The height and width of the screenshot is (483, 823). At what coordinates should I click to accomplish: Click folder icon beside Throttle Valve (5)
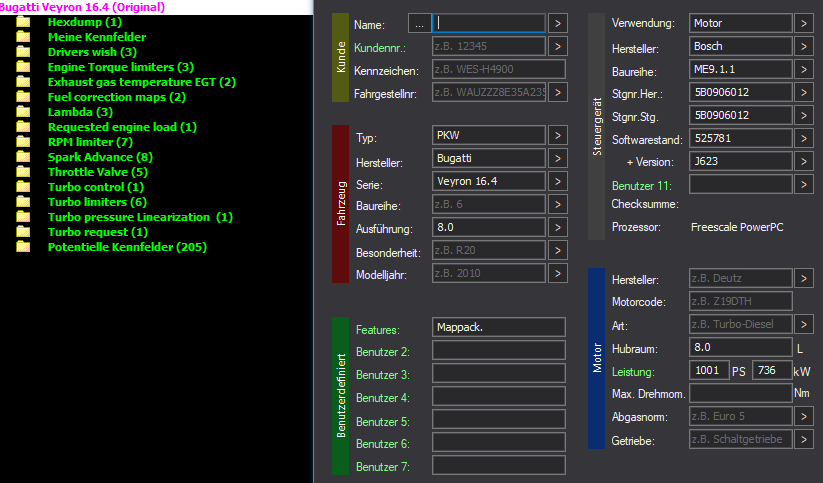(x=23, y=172)
